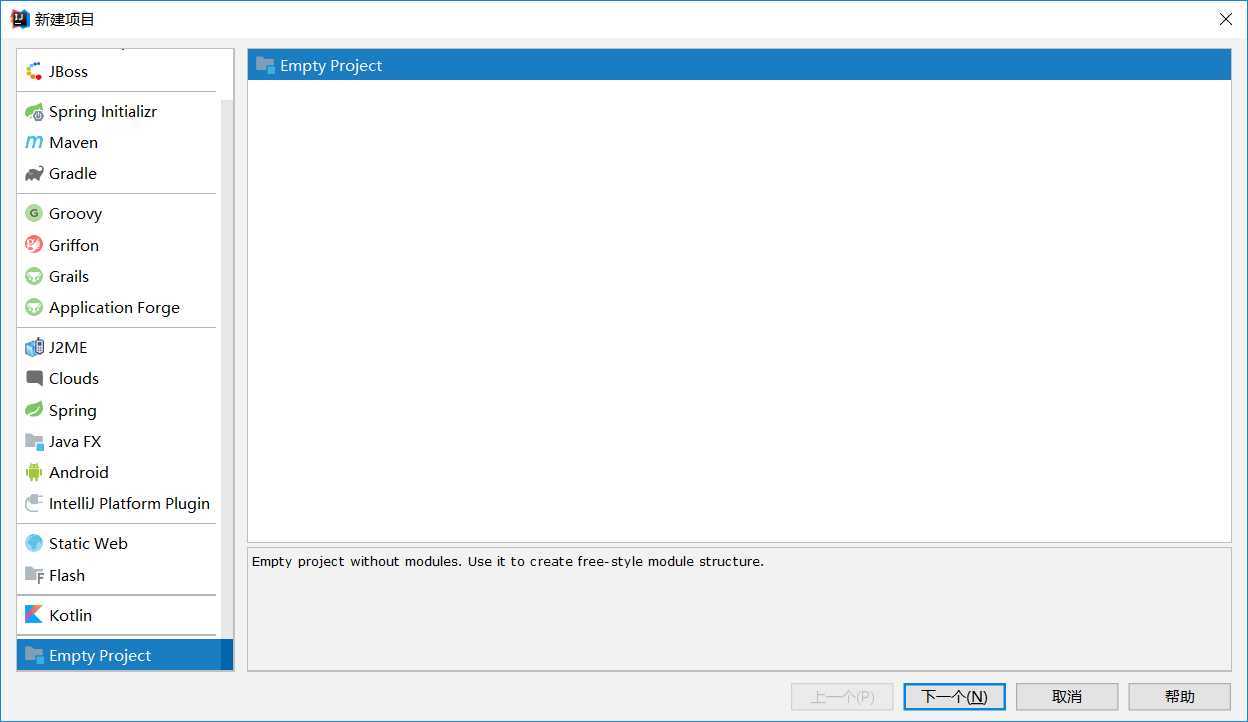Pick Gradle in the project list

(x=73, y=174)
